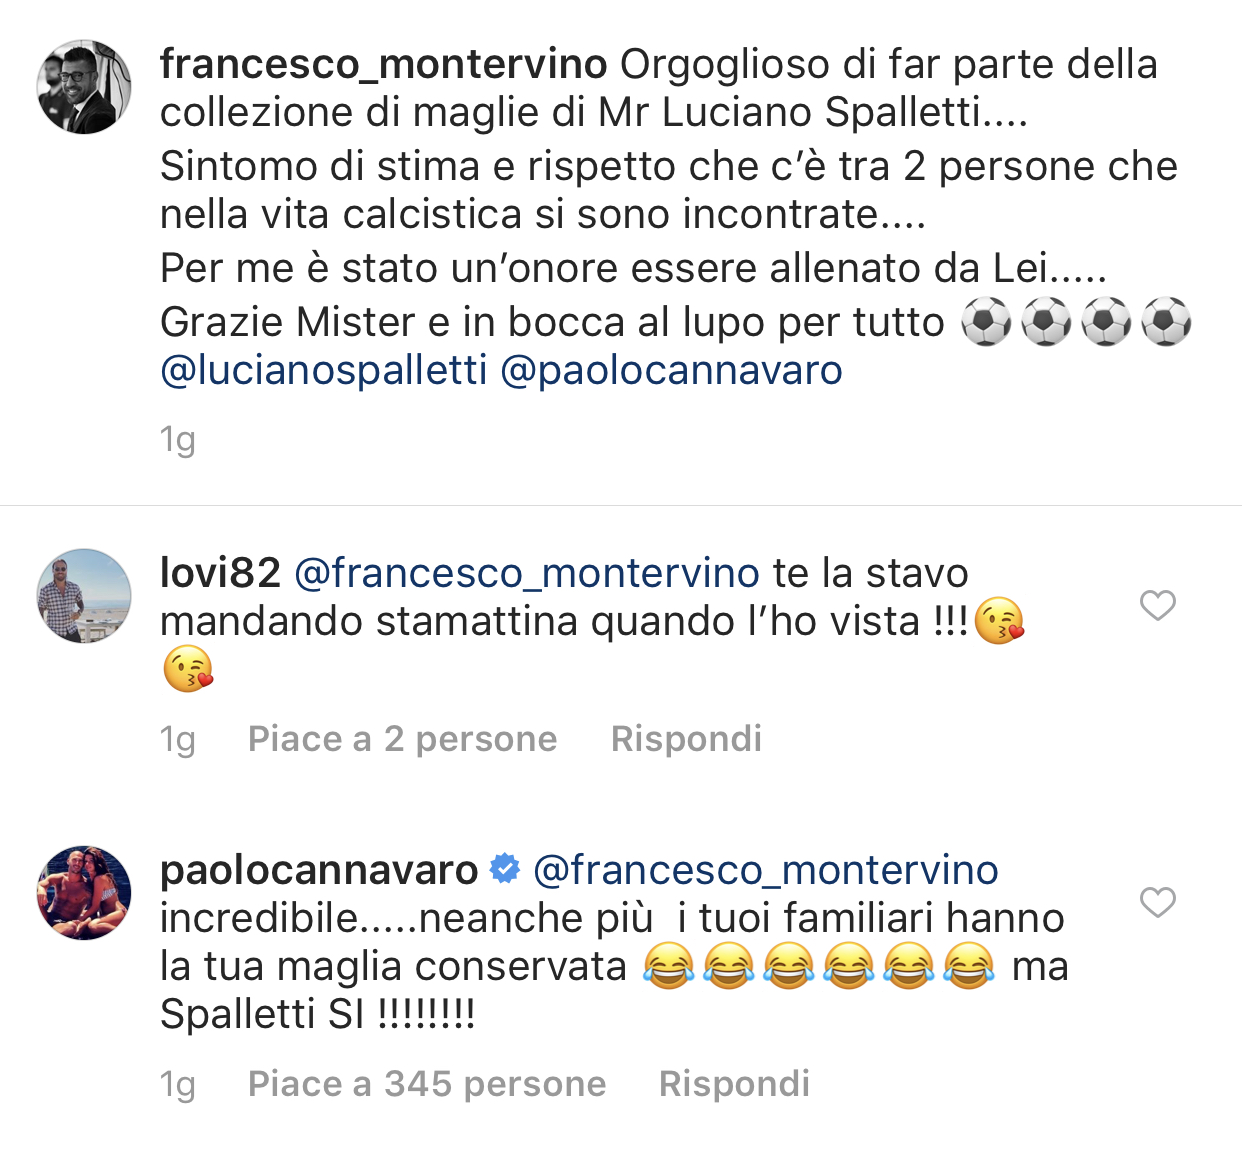Open the lovi82 username link

220,573
